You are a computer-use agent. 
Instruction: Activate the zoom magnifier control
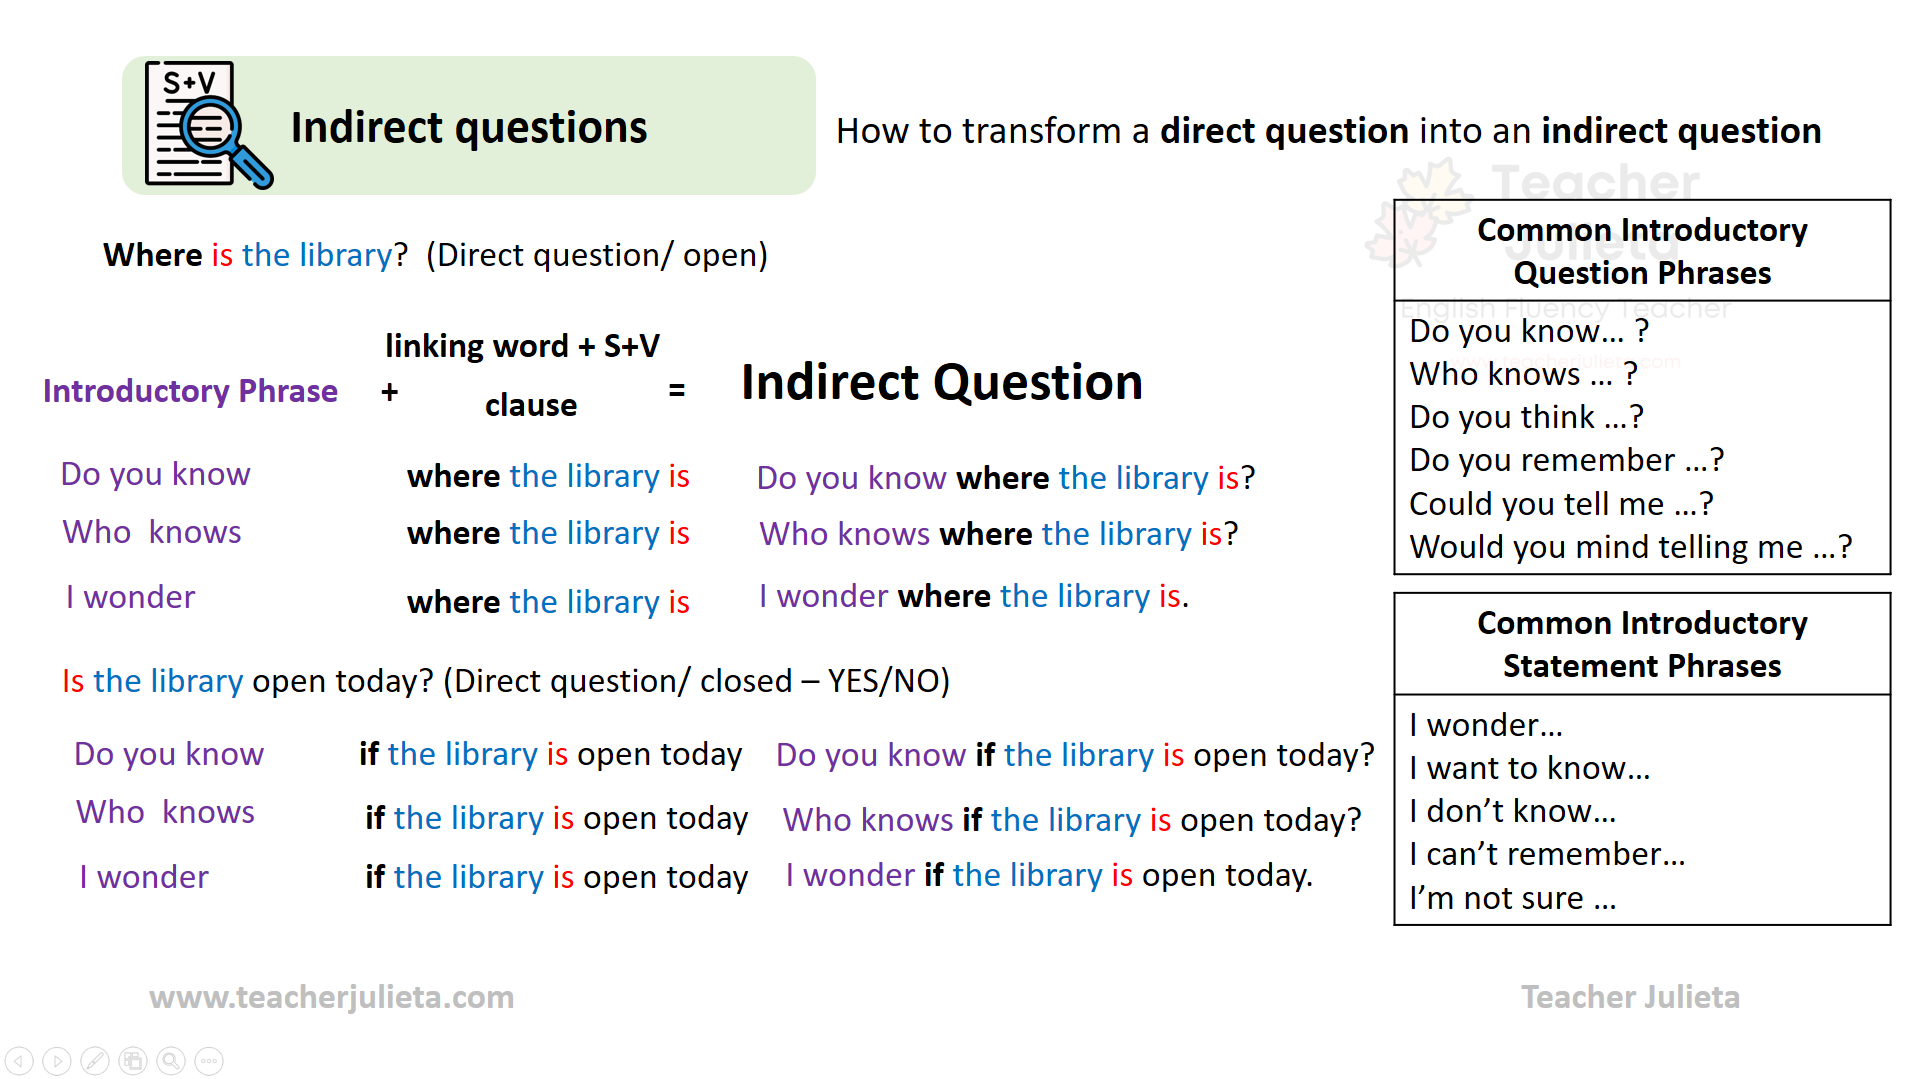[171, 1060]
